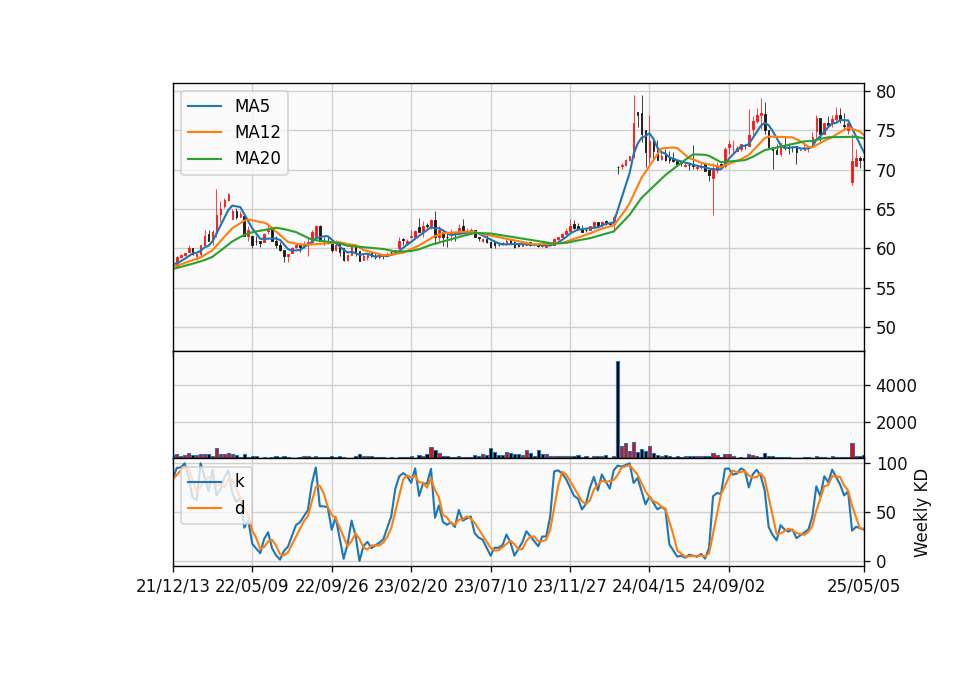Click the 24/09/02 date tick label
The width and height of the screenshot is (960, 690).
[729, 586]
